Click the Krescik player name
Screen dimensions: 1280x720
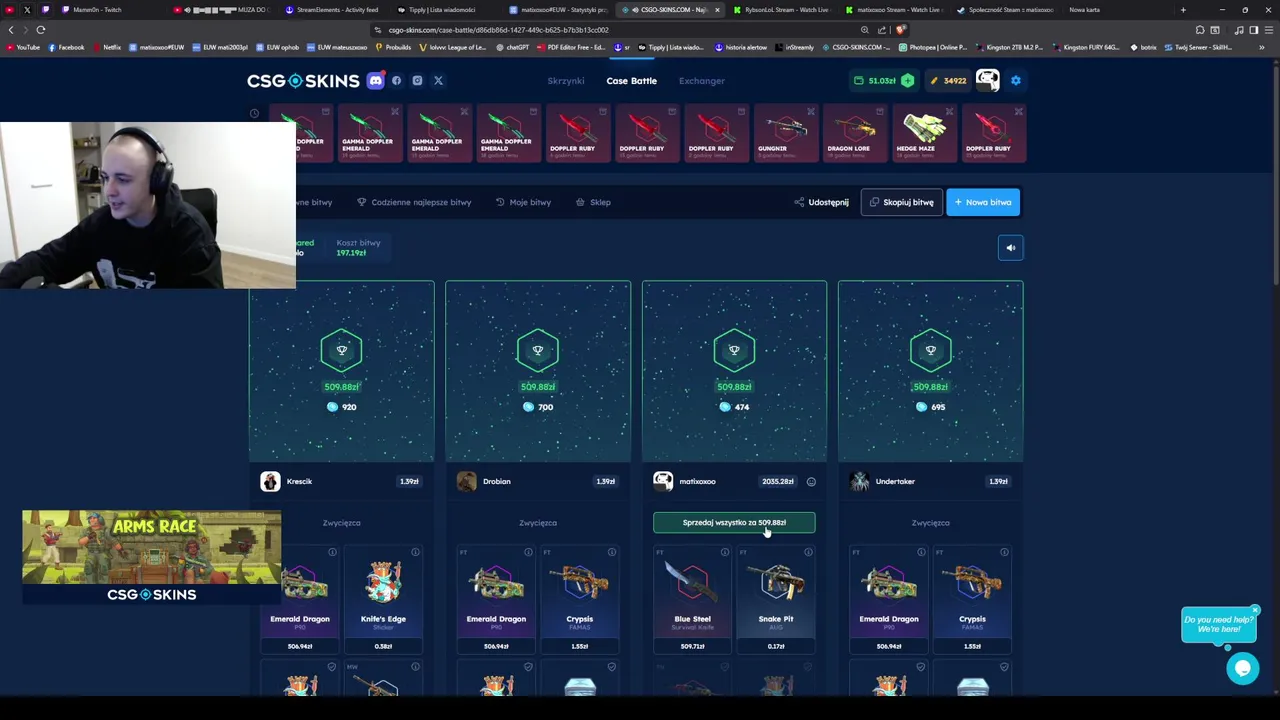pos(299,482)
